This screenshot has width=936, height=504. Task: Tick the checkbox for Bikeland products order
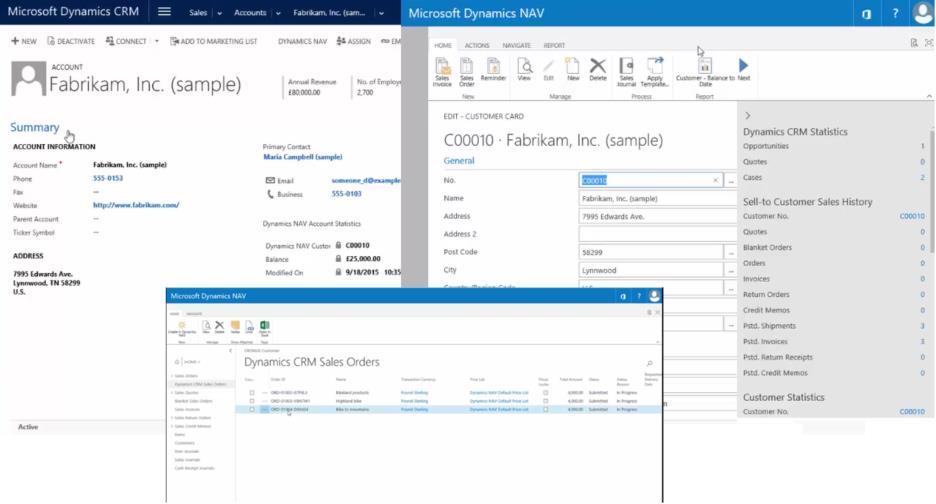point(252,393)
